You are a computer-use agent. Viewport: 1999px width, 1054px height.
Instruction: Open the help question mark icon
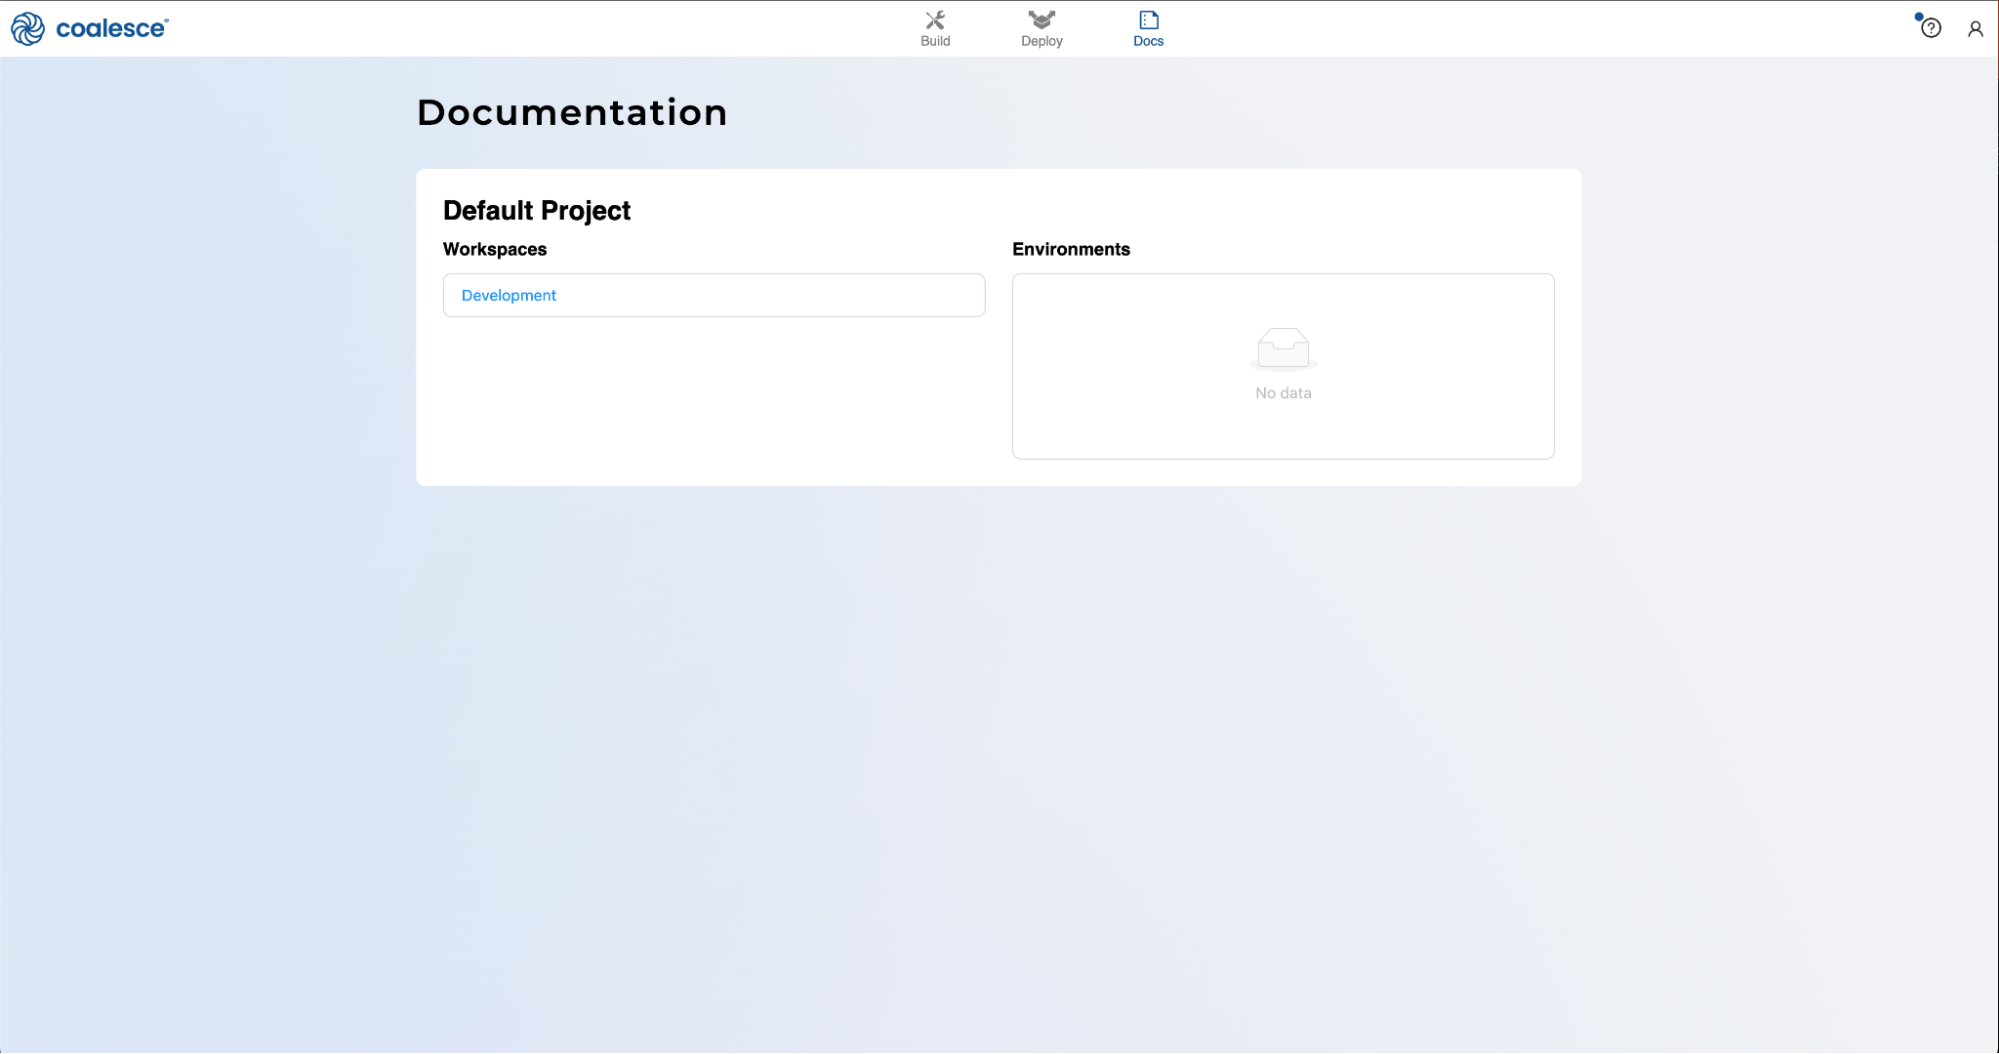point(1931,28)
